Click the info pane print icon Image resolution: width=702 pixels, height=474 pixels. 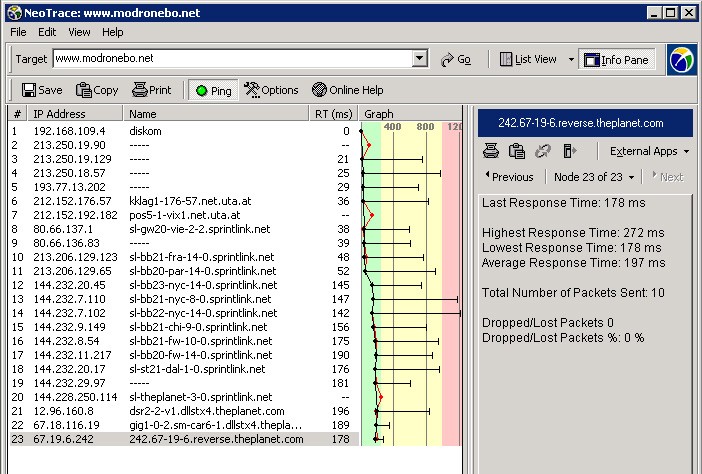point(491,151)
